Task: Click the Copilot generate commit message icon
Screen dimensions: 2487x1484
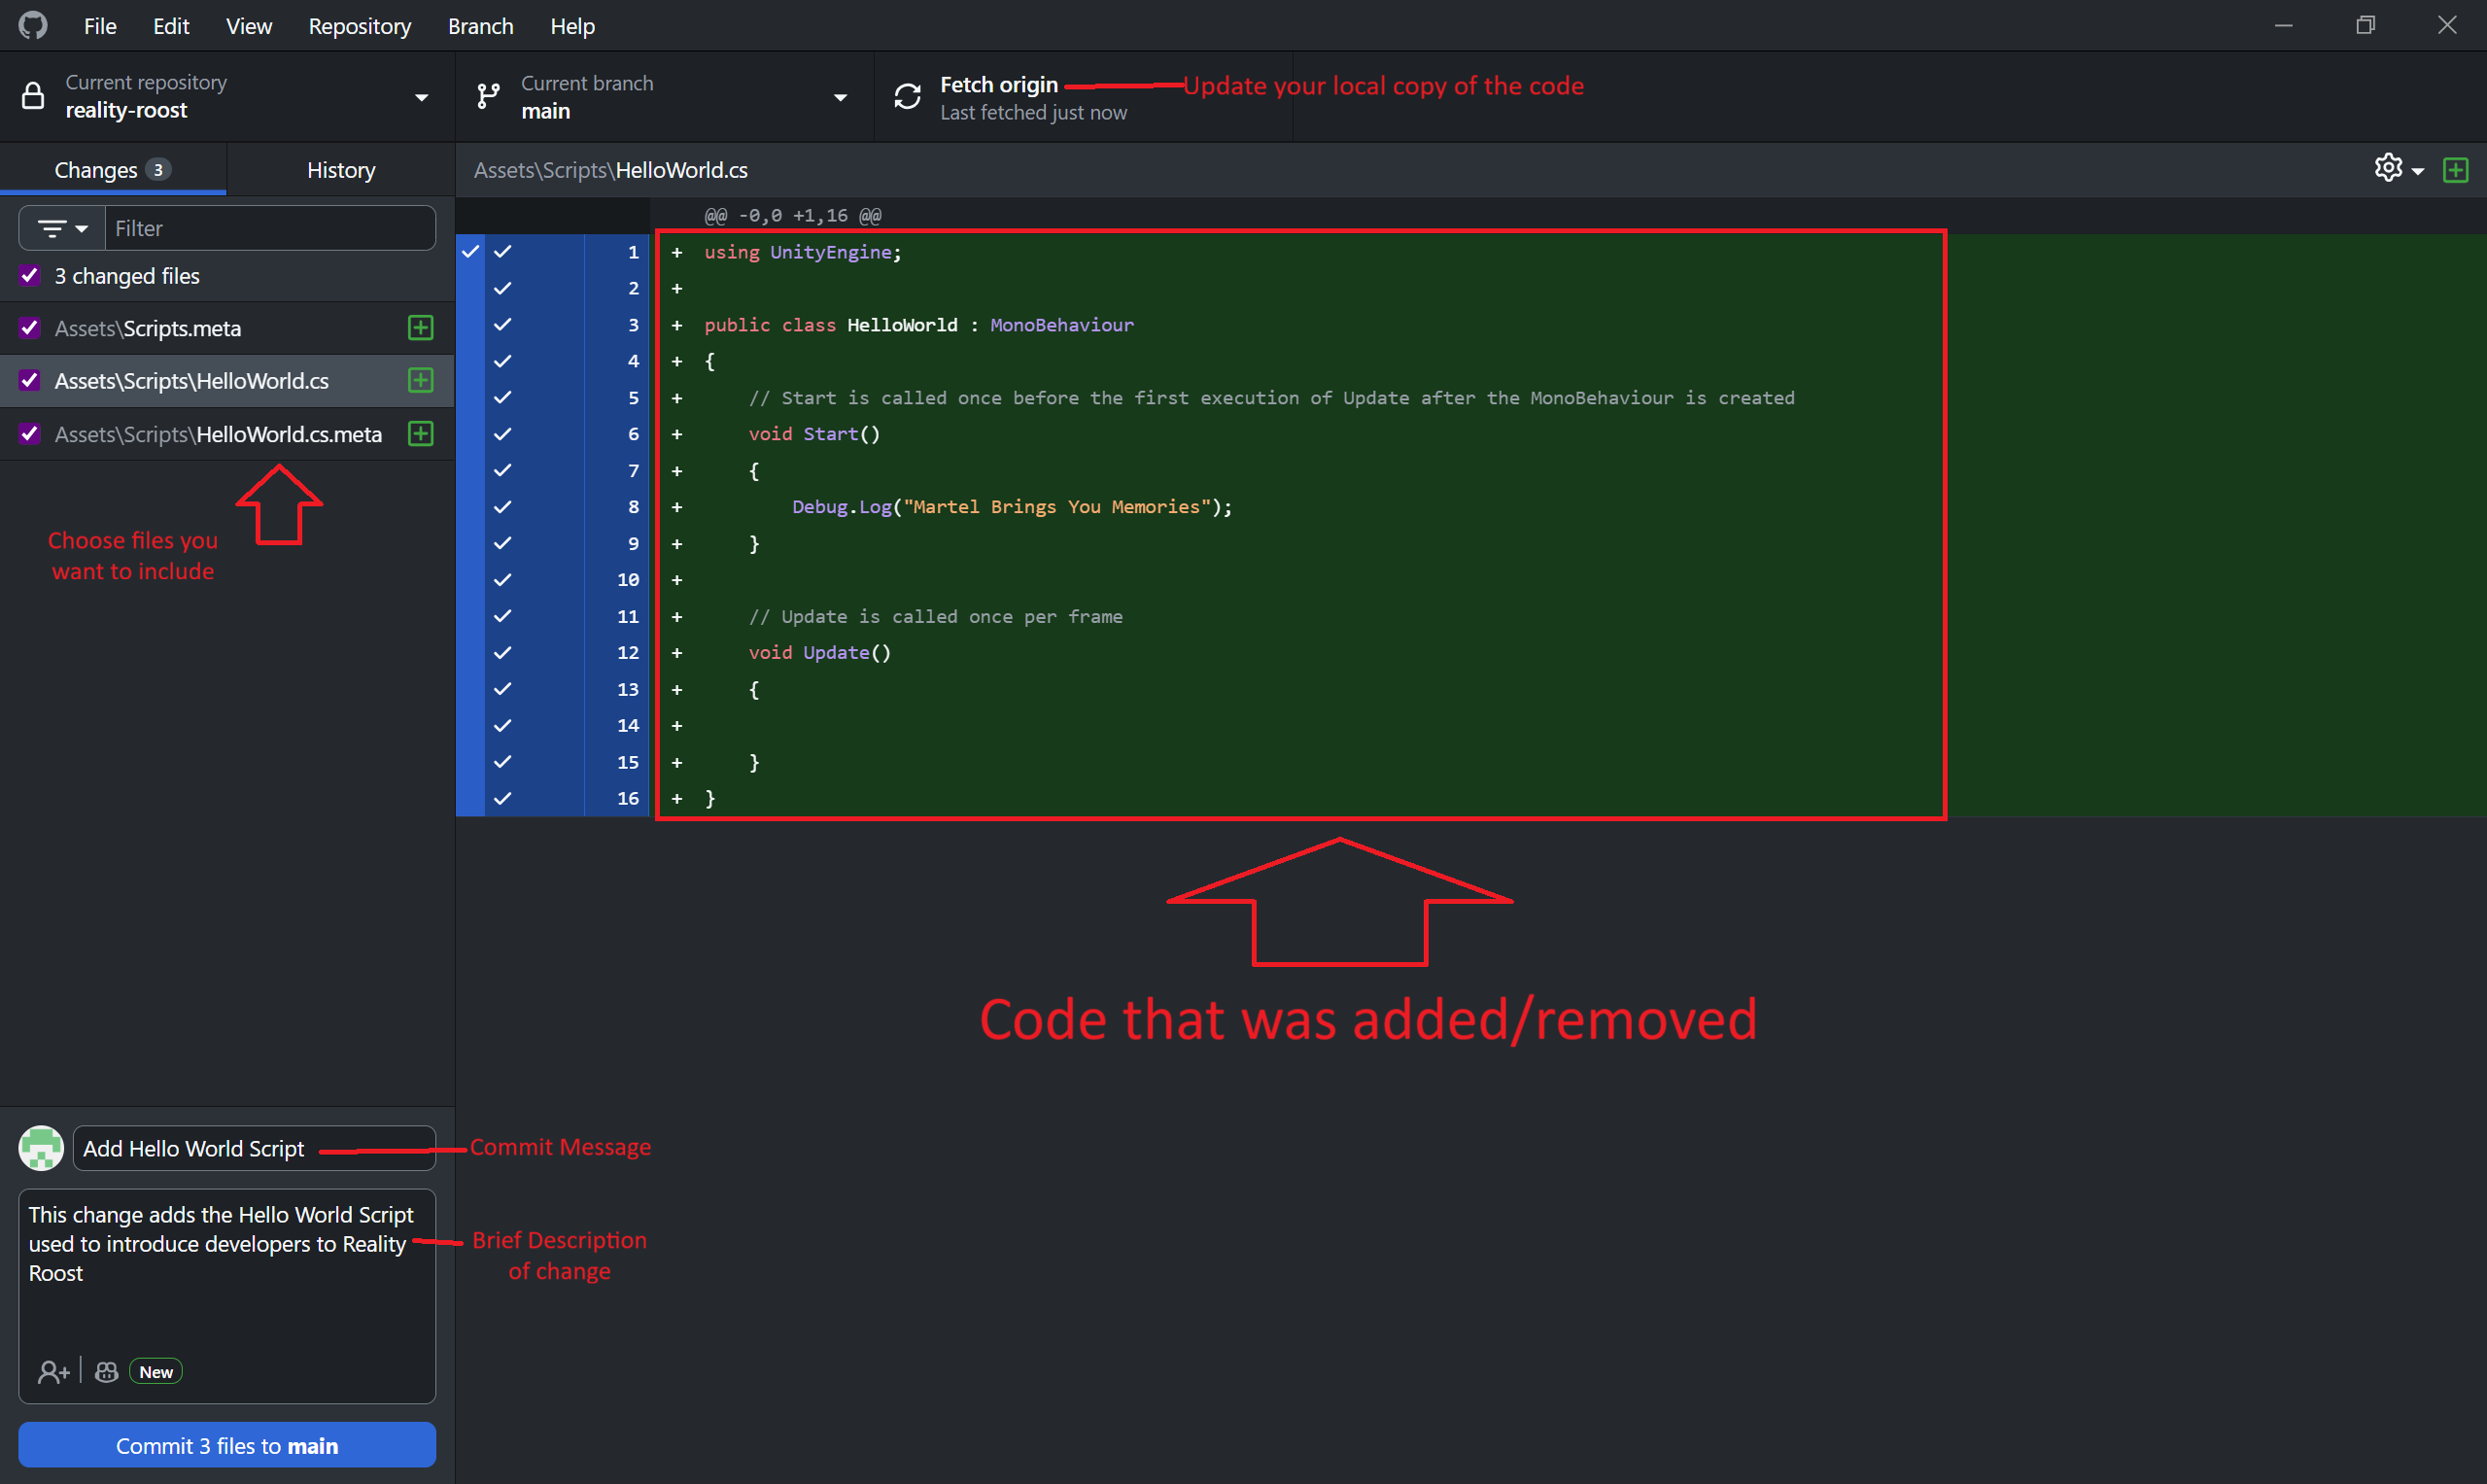Action: coord(107,1372)
